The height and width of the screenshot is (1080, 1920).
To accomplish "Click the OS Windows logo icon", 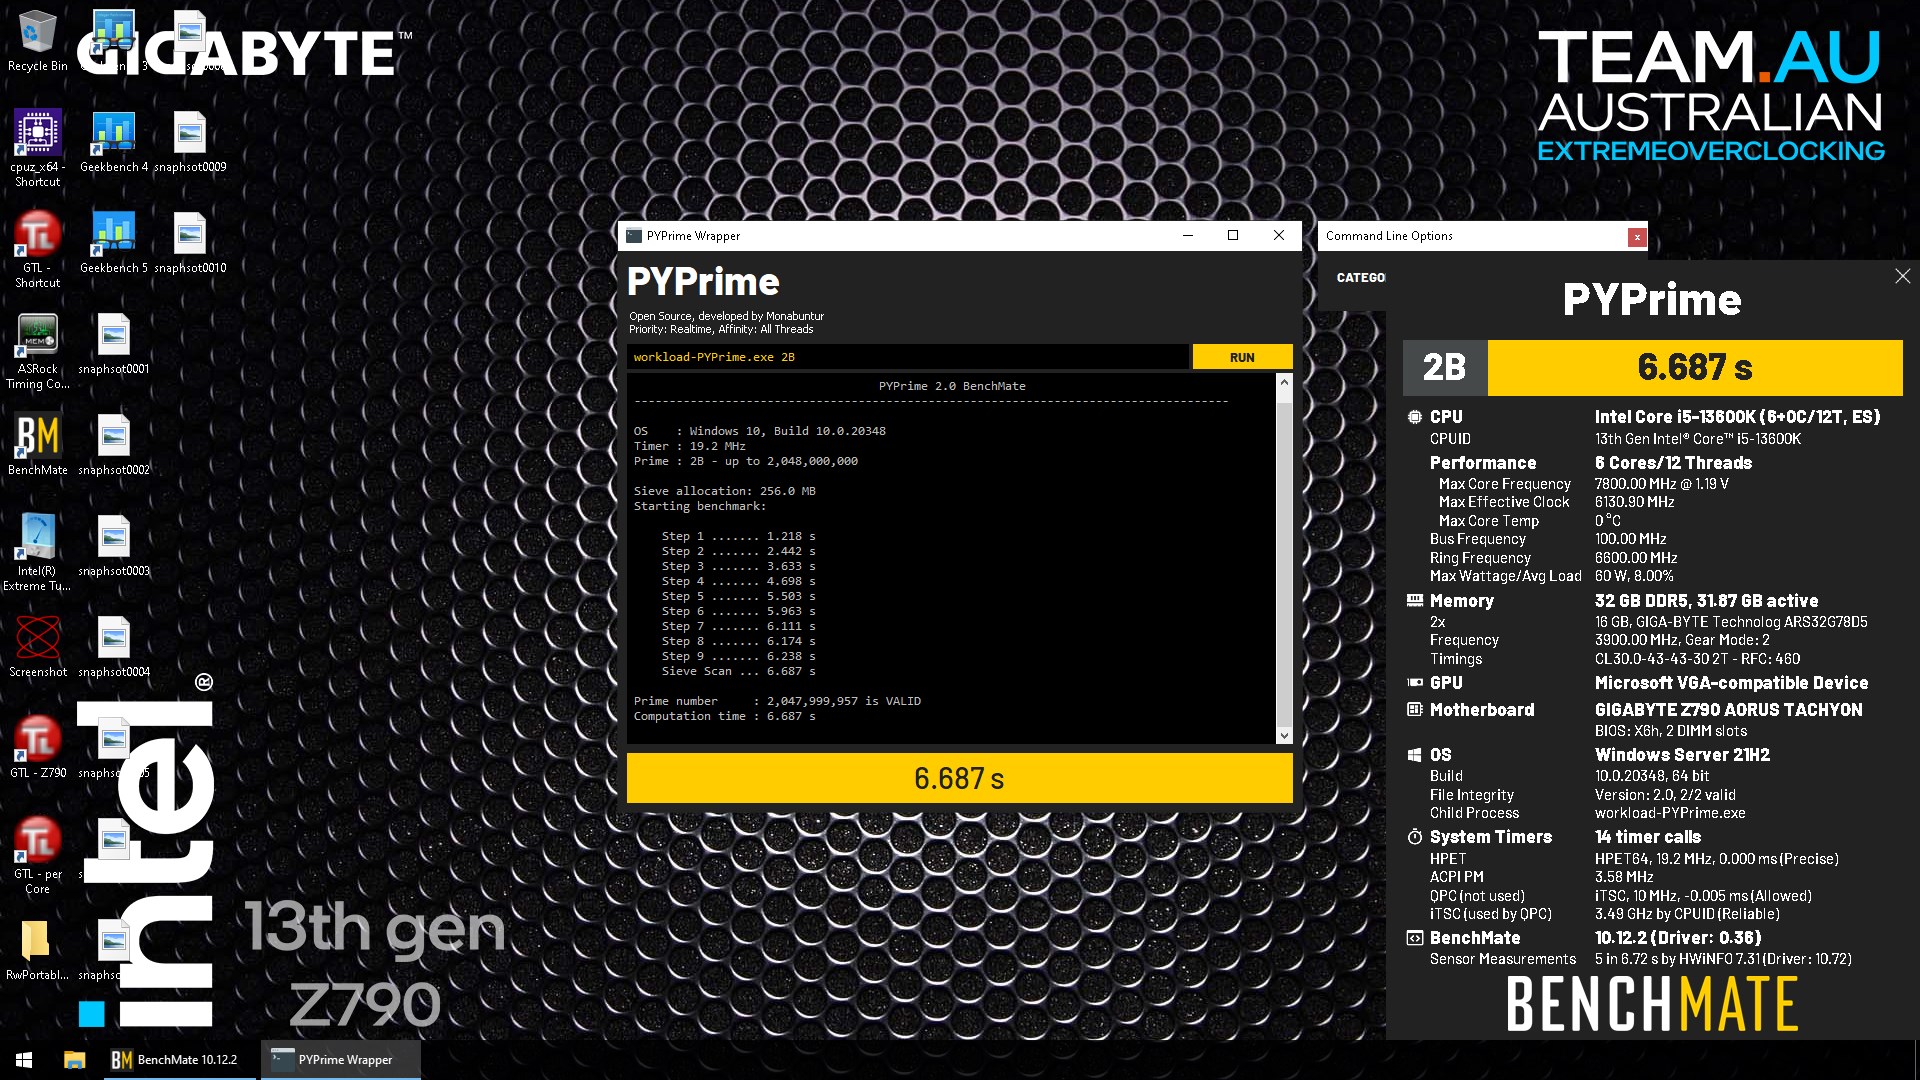I will [x=1414, y=755].
